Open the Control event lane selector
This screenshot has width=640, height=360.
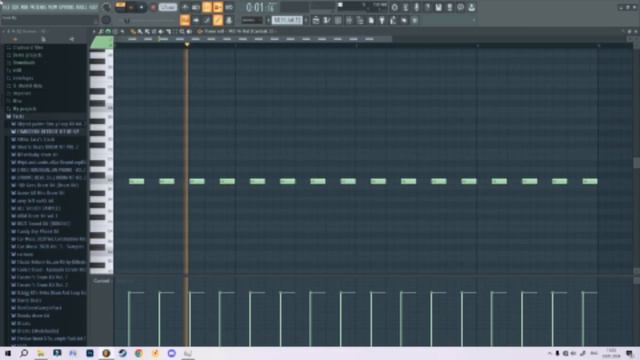pos(101,281)
